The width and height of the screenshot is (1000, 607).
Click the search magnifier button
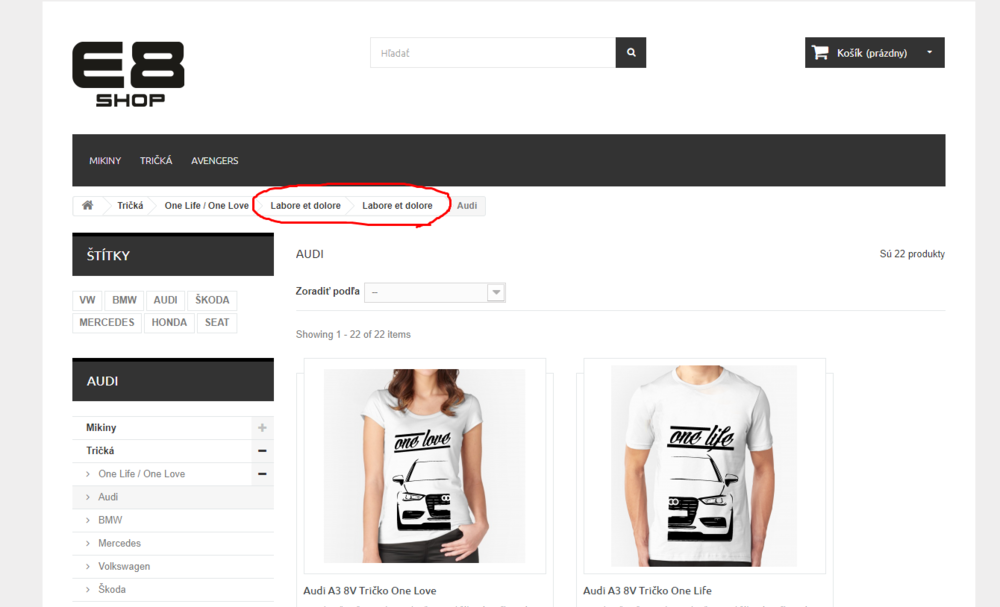pyautogui.click(x=631, y=52)
